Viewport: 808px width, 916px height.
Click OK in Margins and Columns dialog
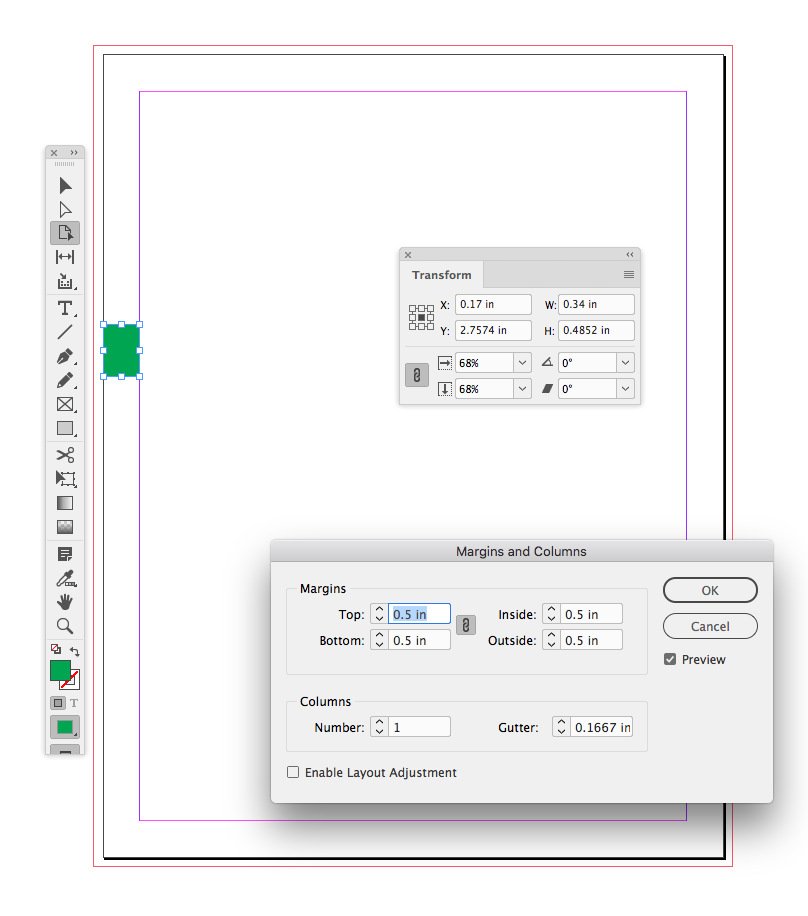(x=710, y=590)
